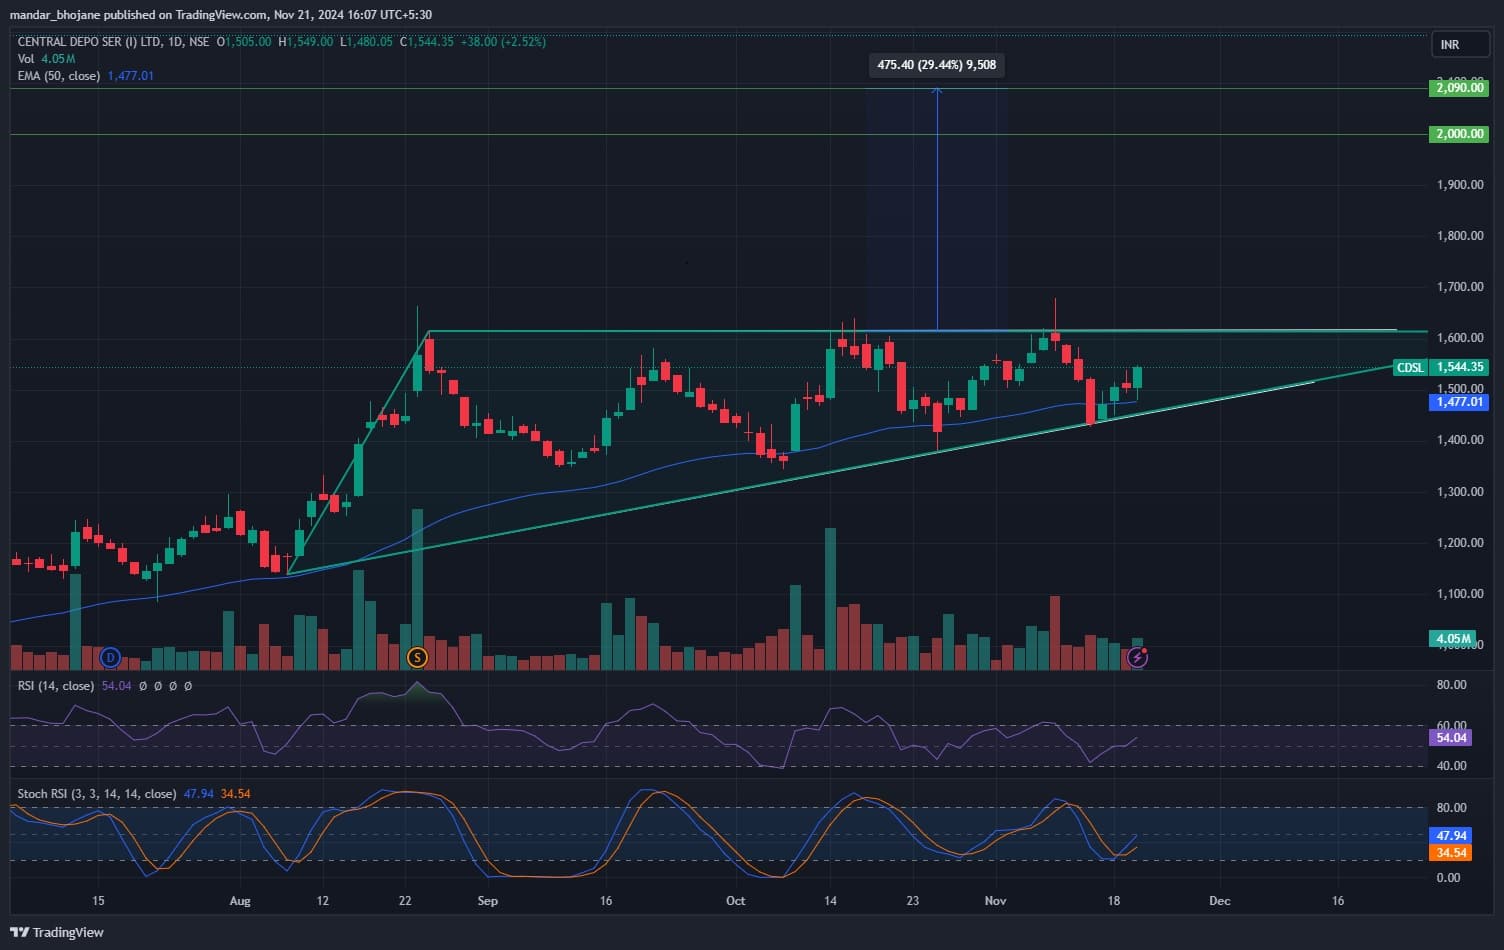The width and height of the screenshot is (1504, 950).
Task: Click the orange 34.54 Stoch RSI tag
Action: 1451,853
